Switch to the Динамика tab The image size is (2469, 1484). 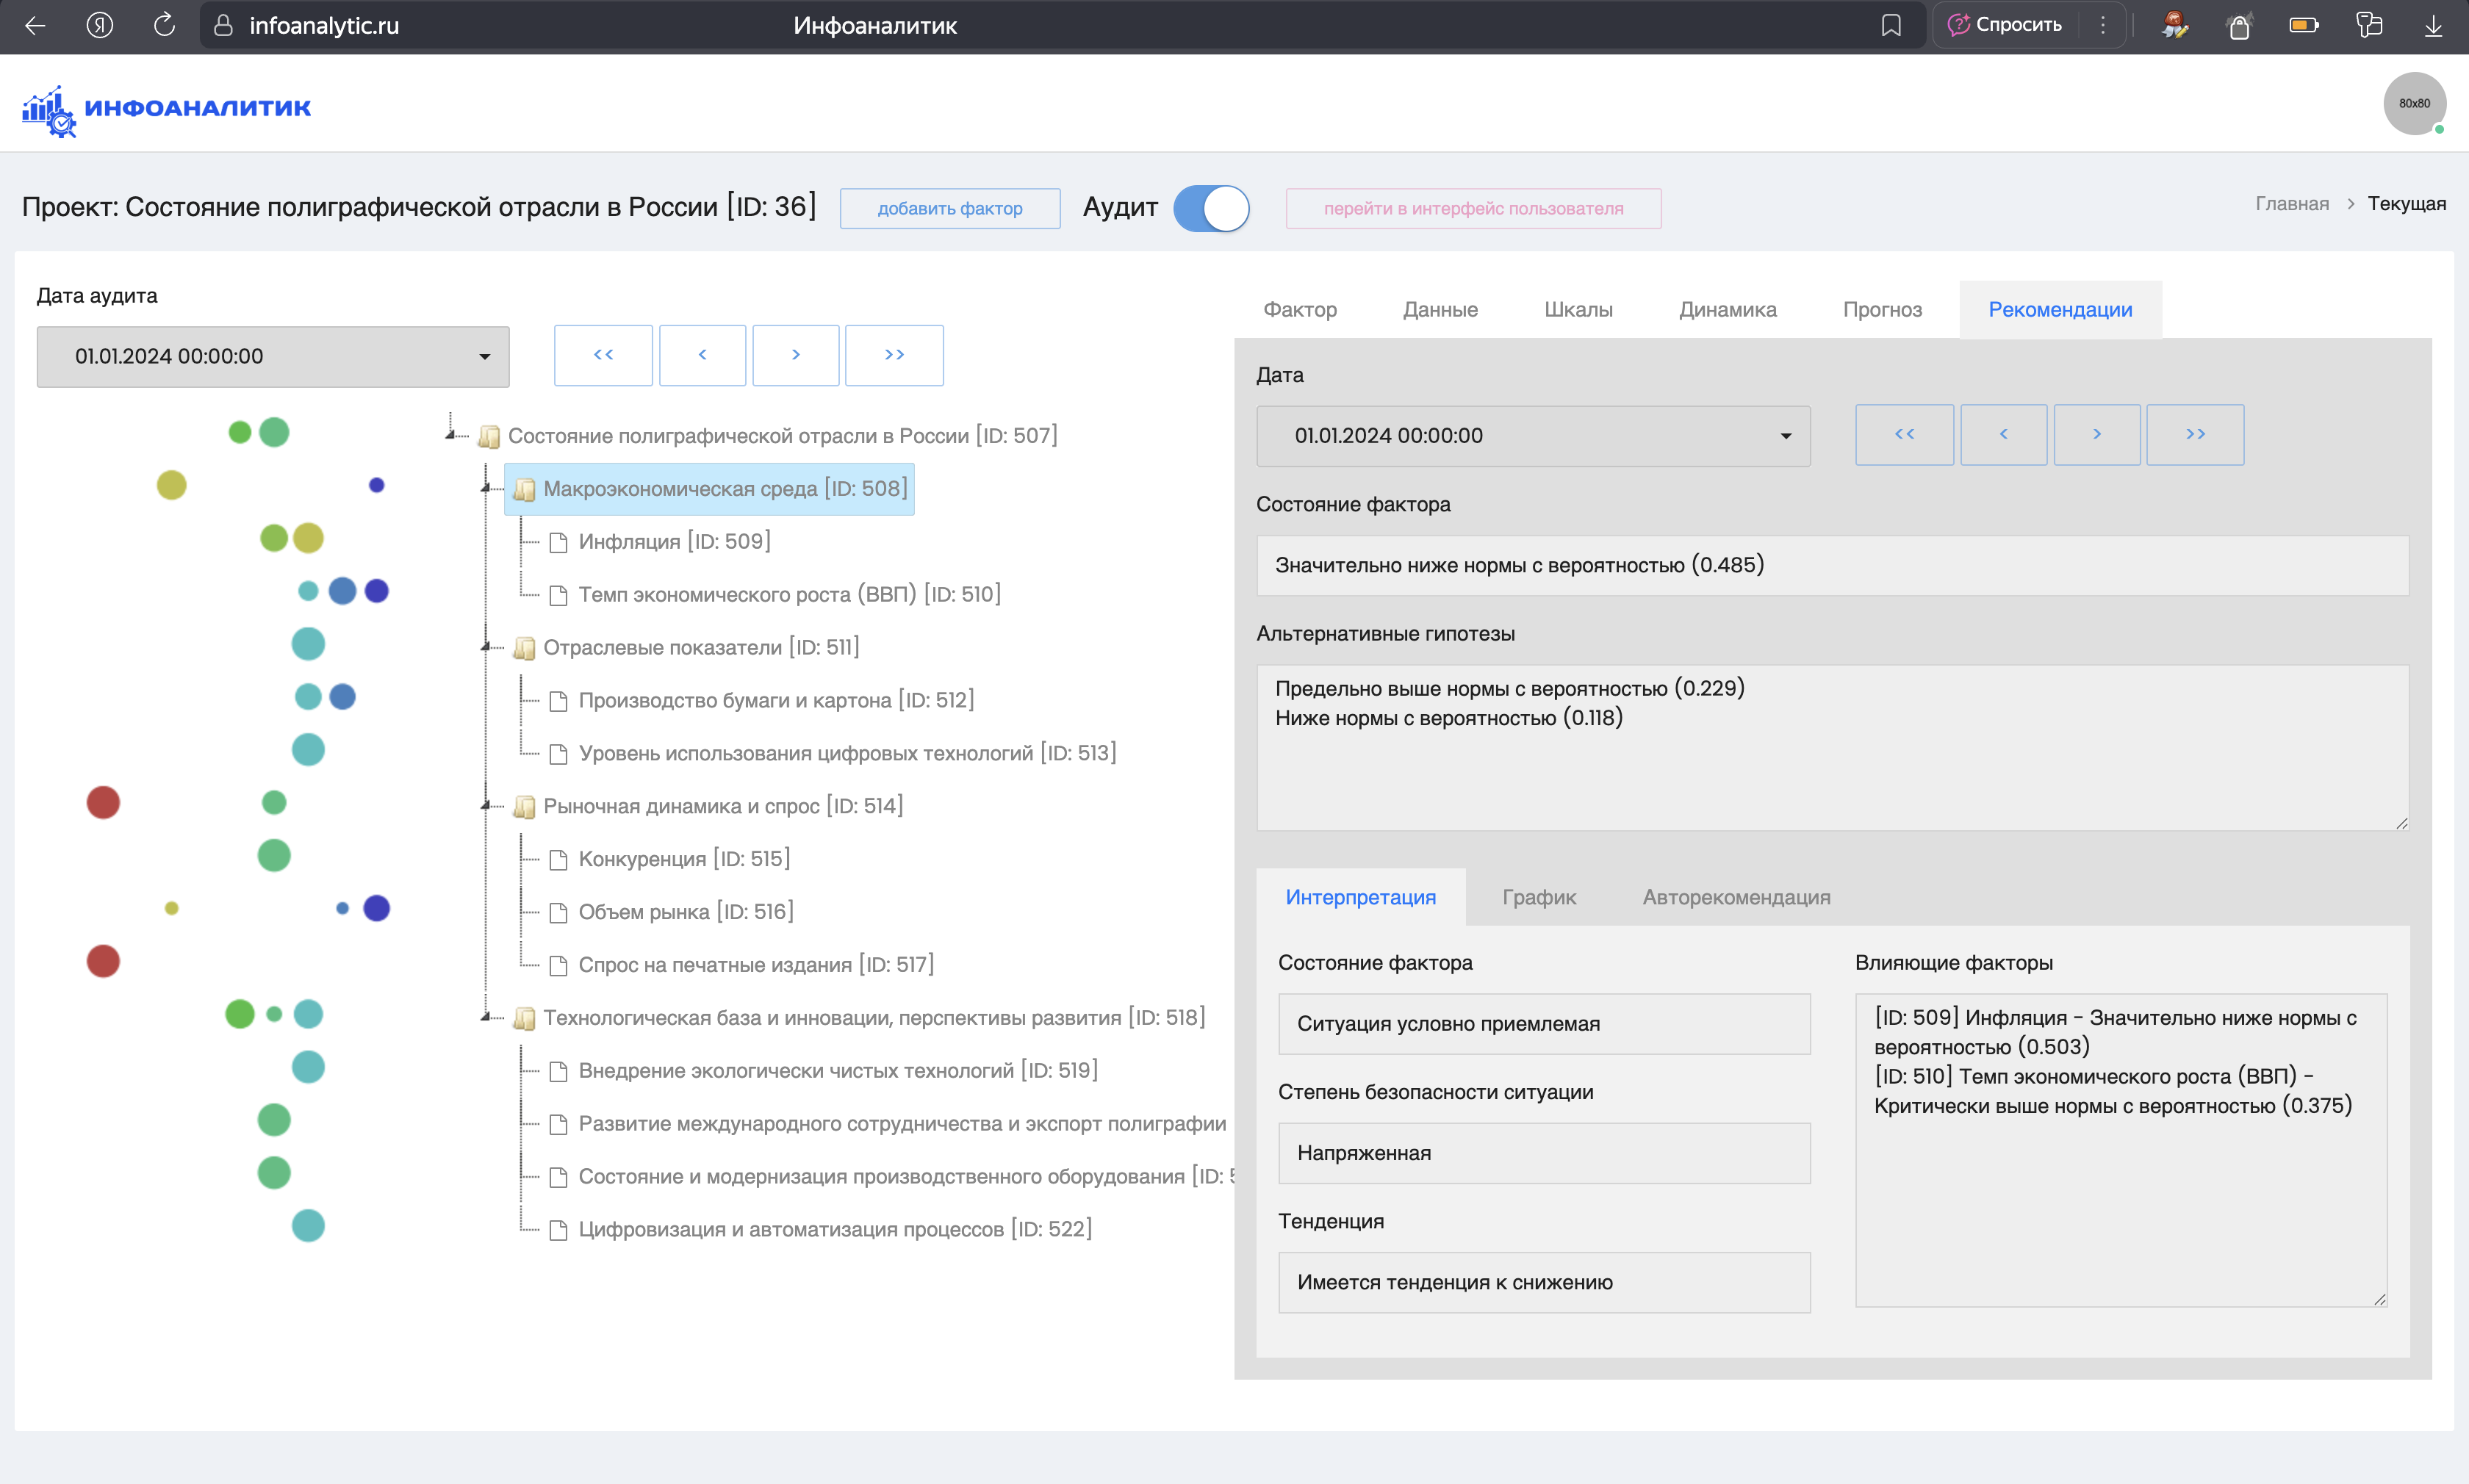1727,310
